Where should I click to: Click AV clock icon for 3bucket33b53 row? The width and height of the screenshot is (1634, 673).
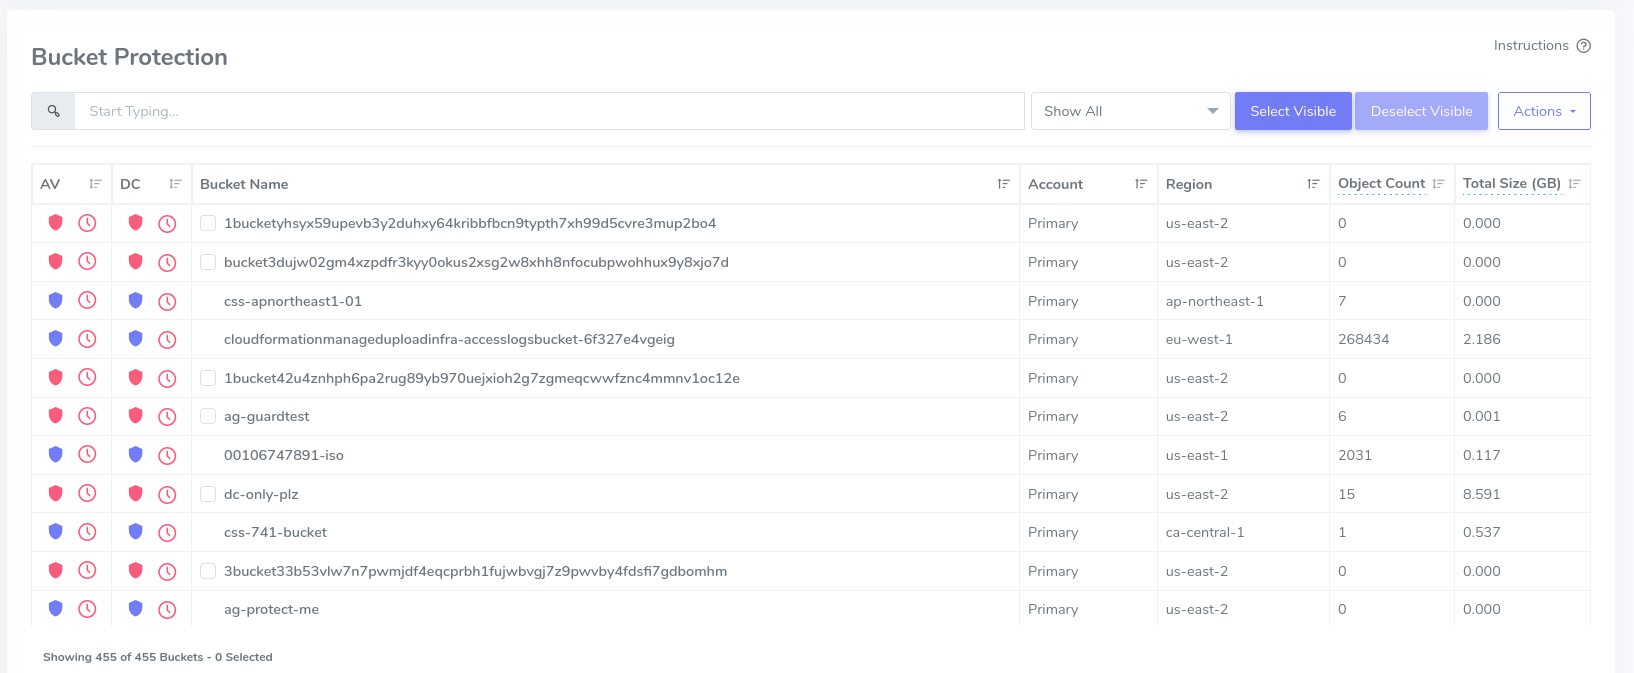pyautogui.click(x=88, y=570)
